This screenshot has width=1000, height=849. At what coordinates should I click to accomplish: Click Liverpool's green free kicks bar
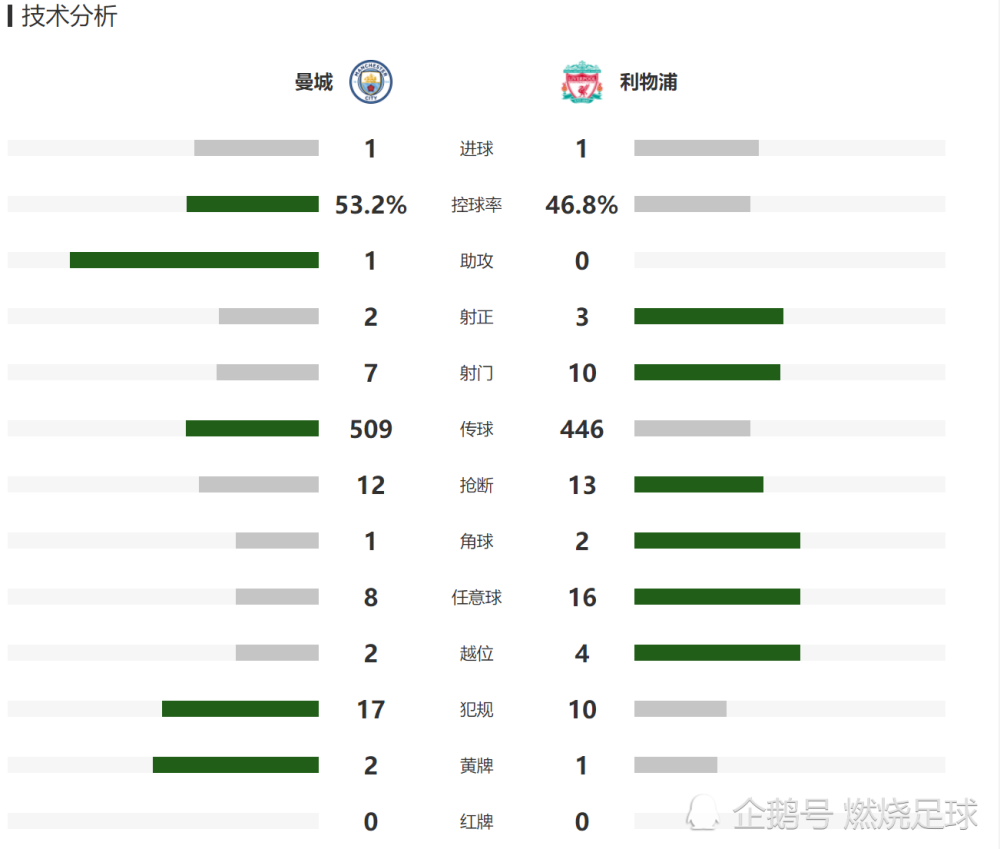click(717, 596)
